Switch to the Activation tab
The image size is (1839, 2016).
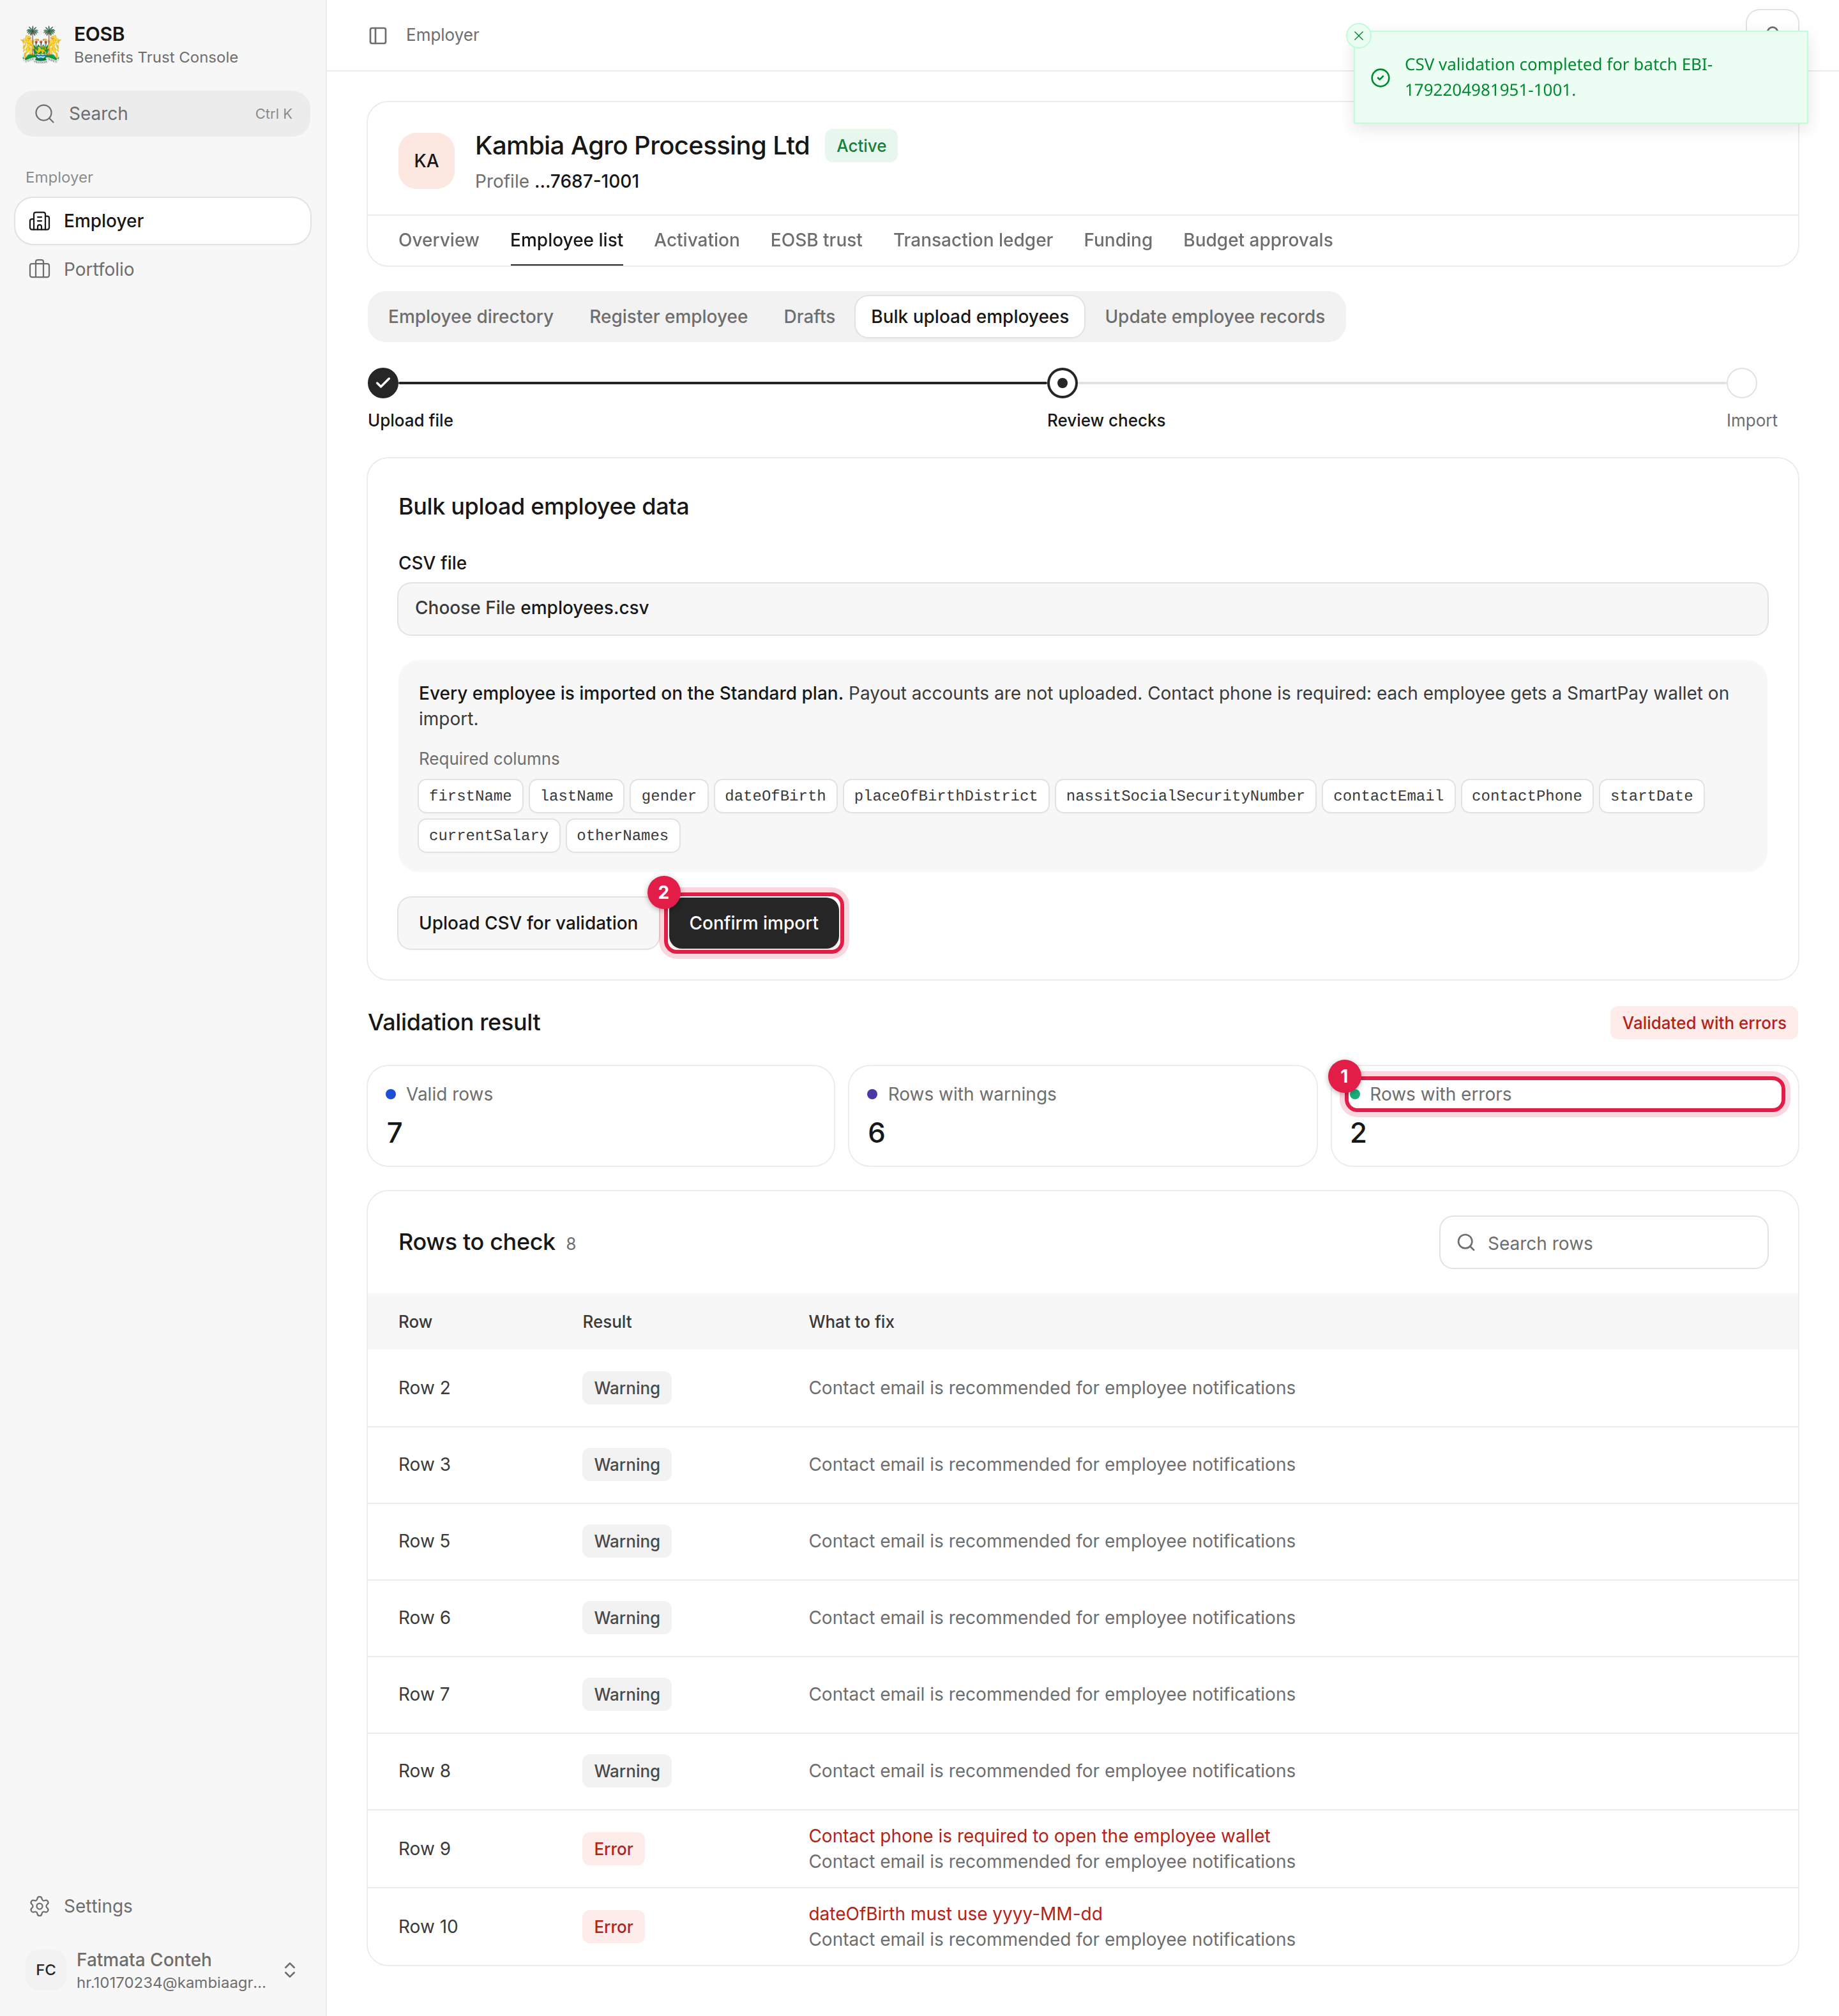coord(696,240)
